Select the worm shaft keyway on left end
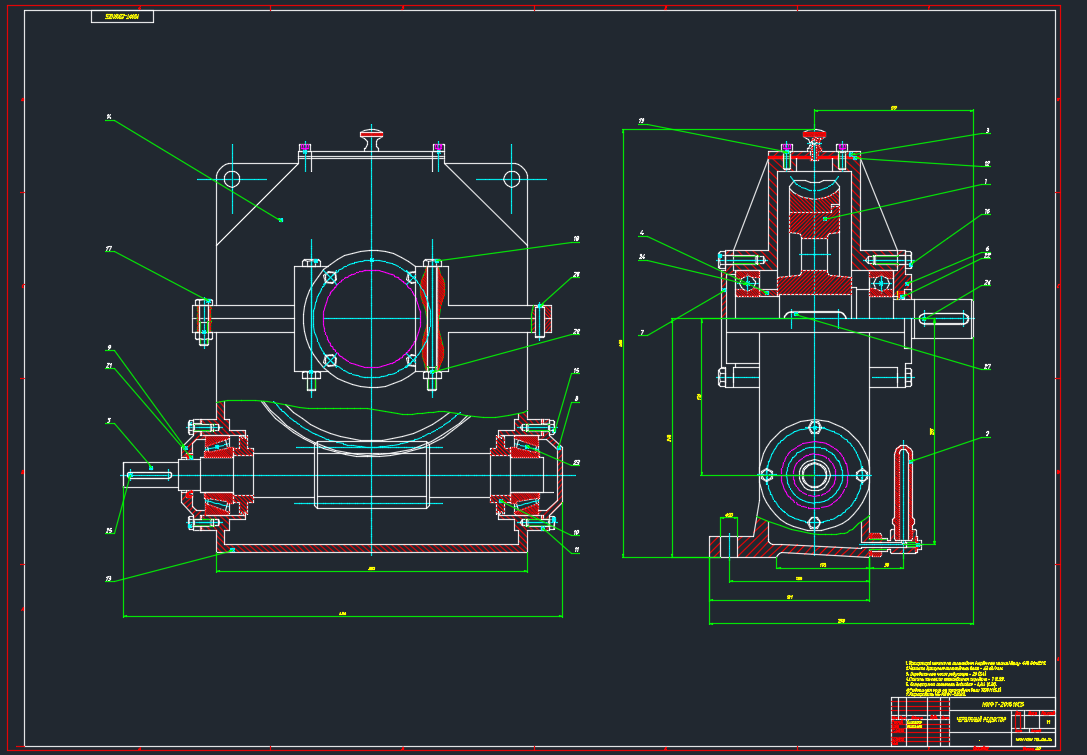This screenshot has width=1087, height=755. (150, 475)
